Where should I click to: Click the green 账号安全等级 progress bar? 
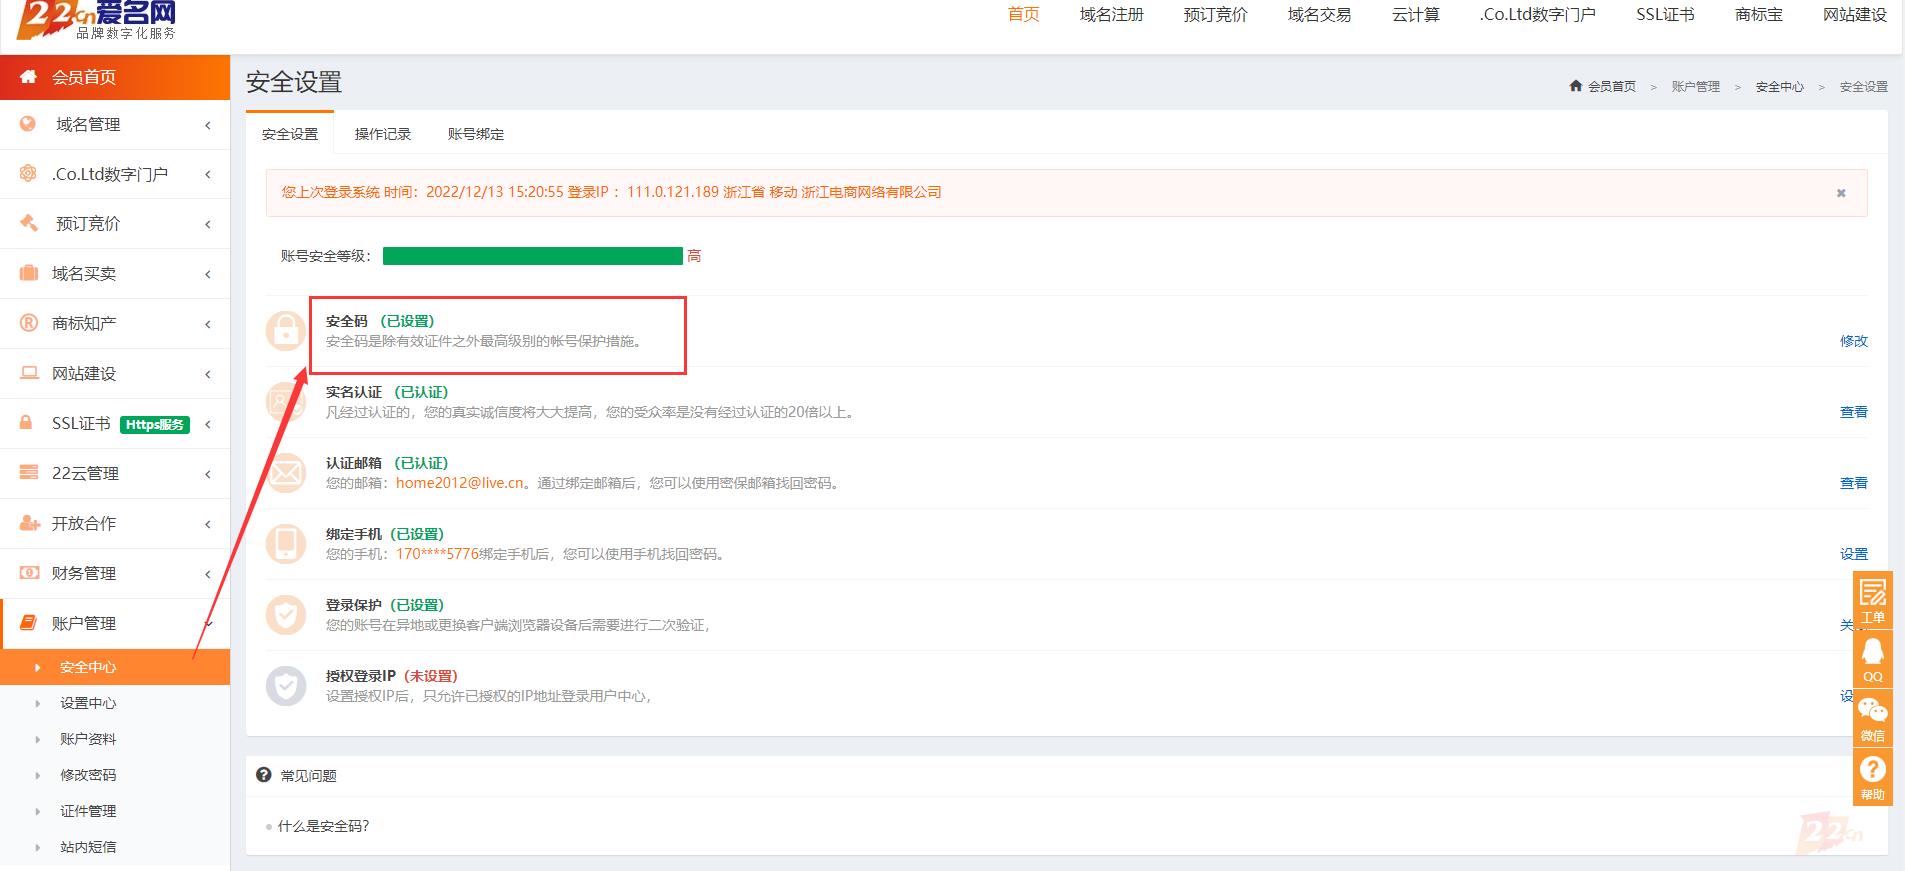coord(533,256)
